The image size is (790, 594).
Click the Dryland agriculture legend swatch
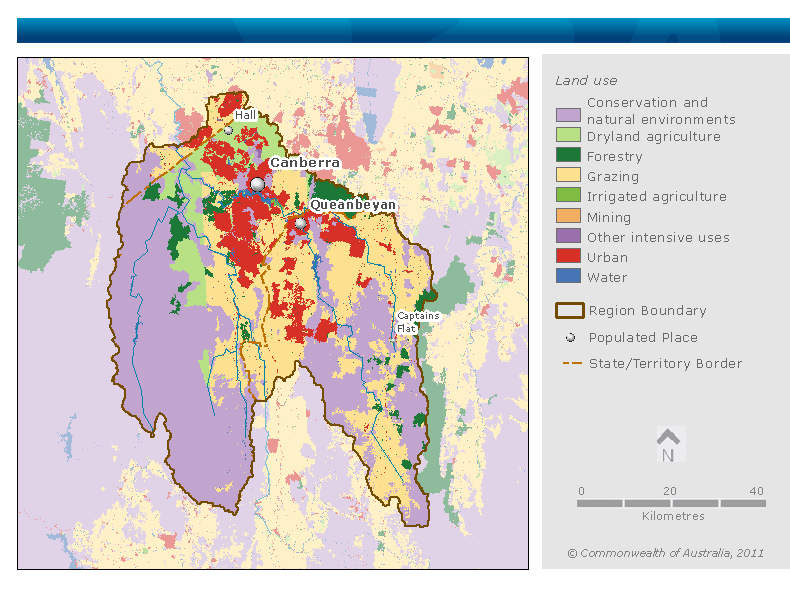click(568, 135)
